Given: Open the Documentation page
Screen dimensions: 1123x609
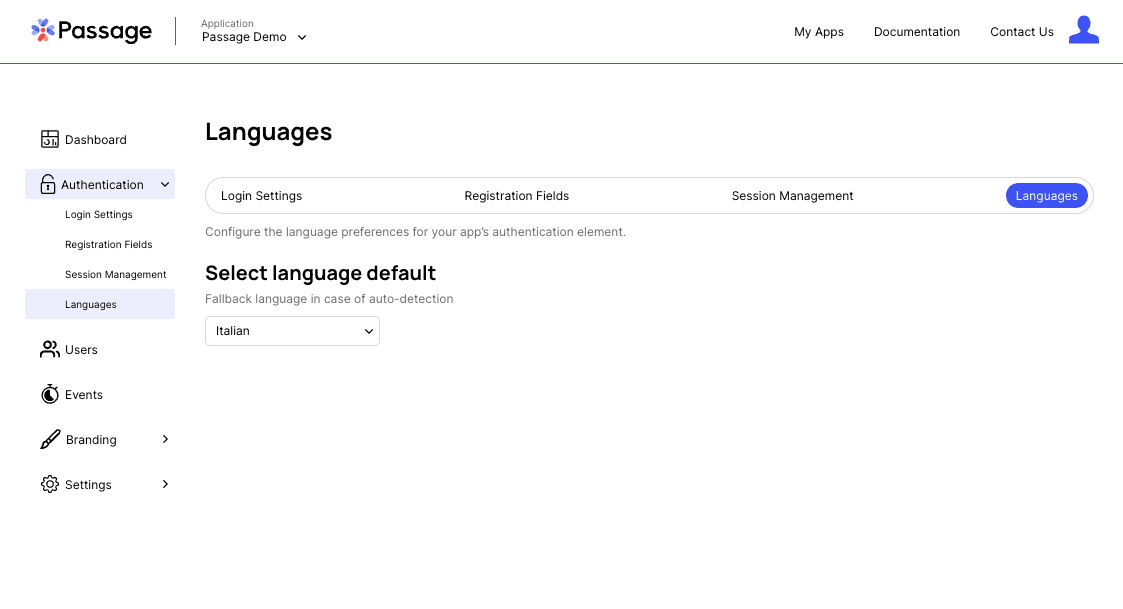Looking at the screenshot, I should 916,31.
